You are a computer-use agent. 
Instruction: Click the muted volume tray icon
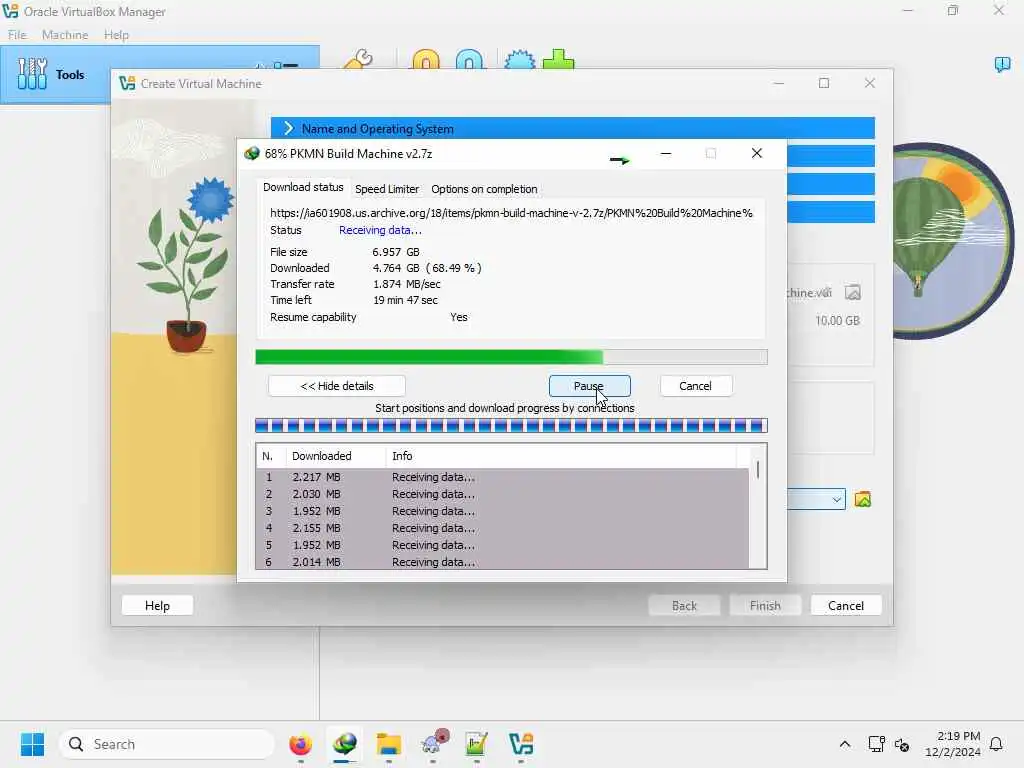902,744
